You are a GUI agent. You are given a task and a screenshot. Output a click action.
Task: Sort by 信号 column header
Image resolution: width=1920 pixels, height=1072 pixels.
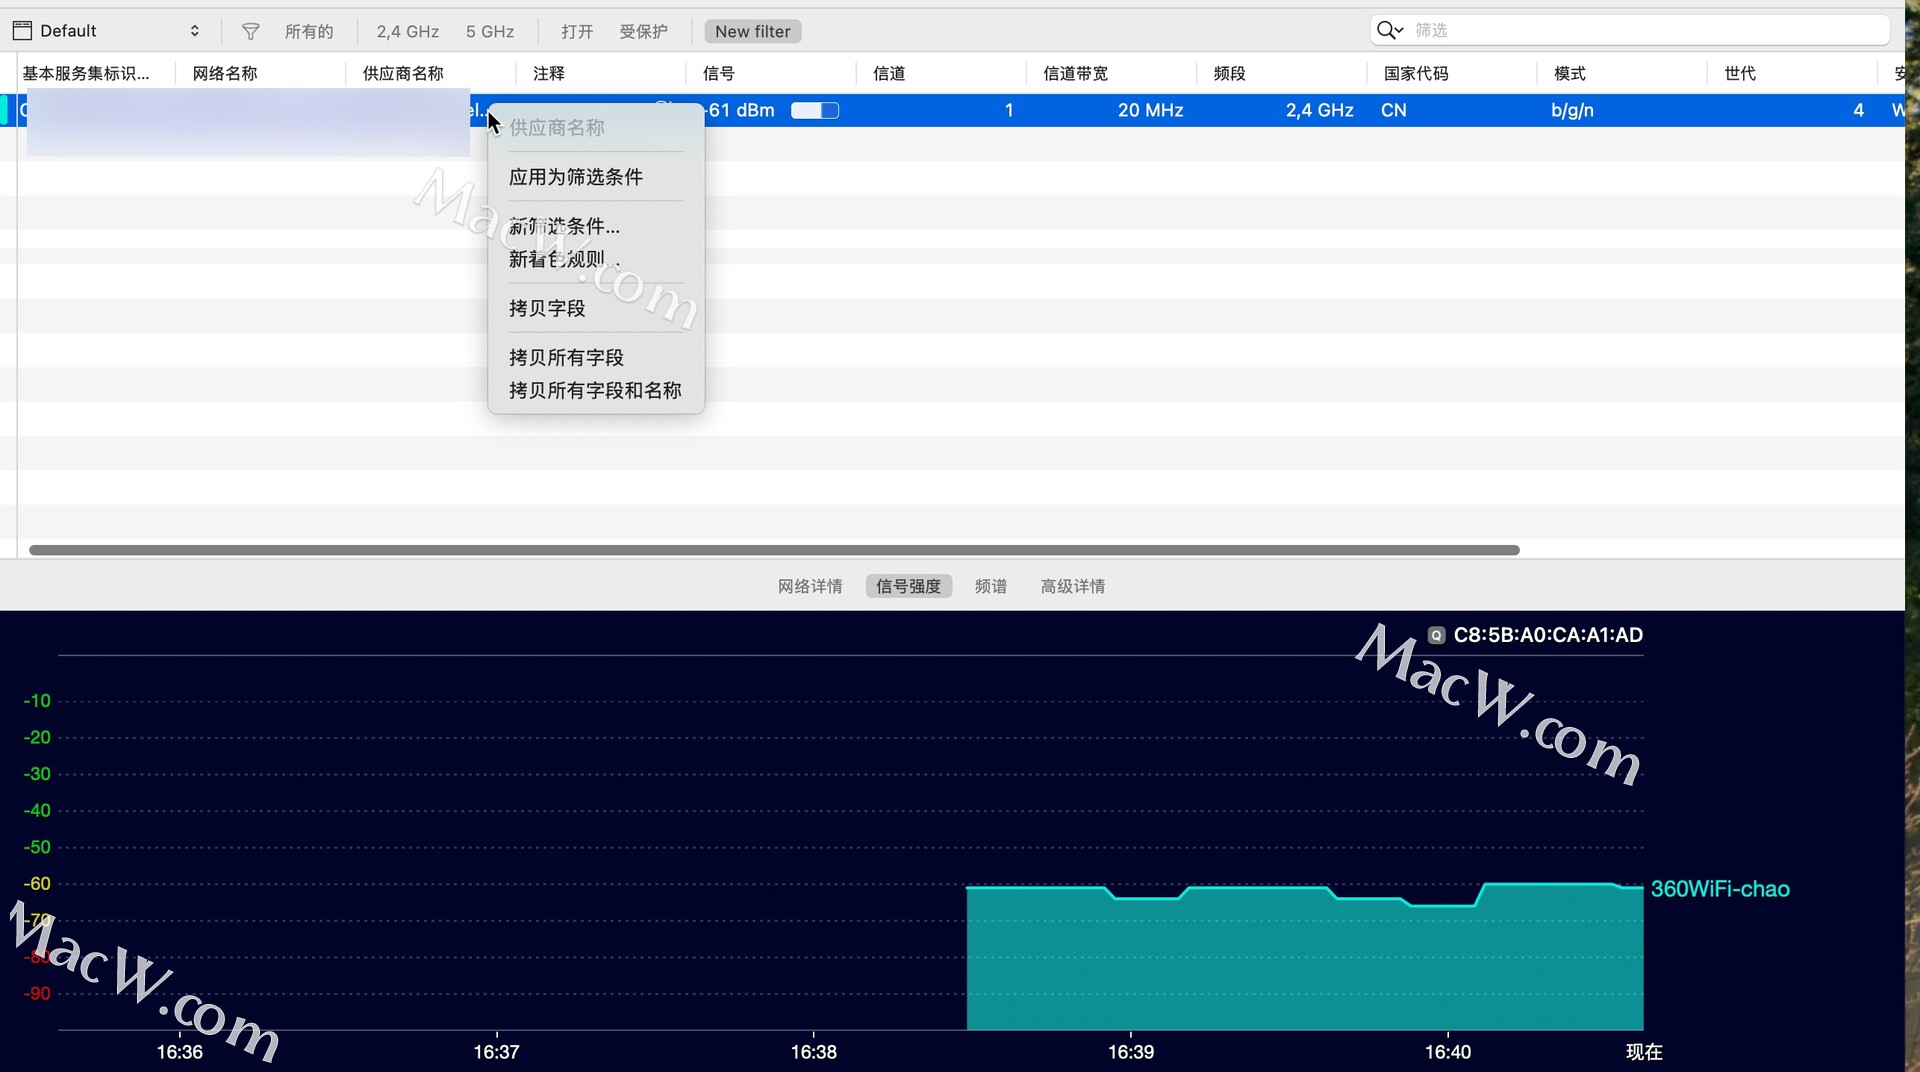(x=719, y=73)
